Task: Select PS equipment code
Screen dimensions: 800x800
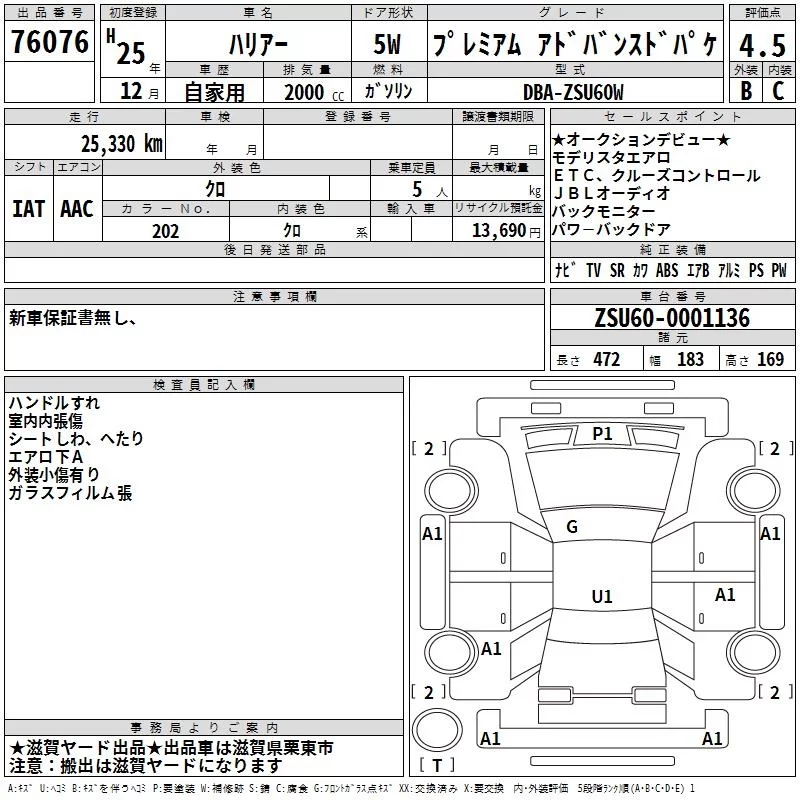Action: coord(756,270)
